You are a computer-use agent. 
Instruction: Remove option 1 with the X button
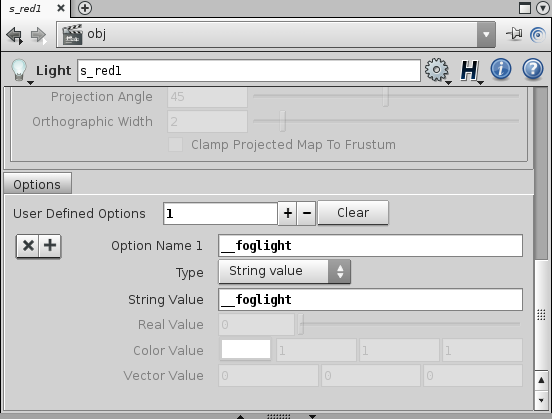pyautogui.click(x=28, y=245)
